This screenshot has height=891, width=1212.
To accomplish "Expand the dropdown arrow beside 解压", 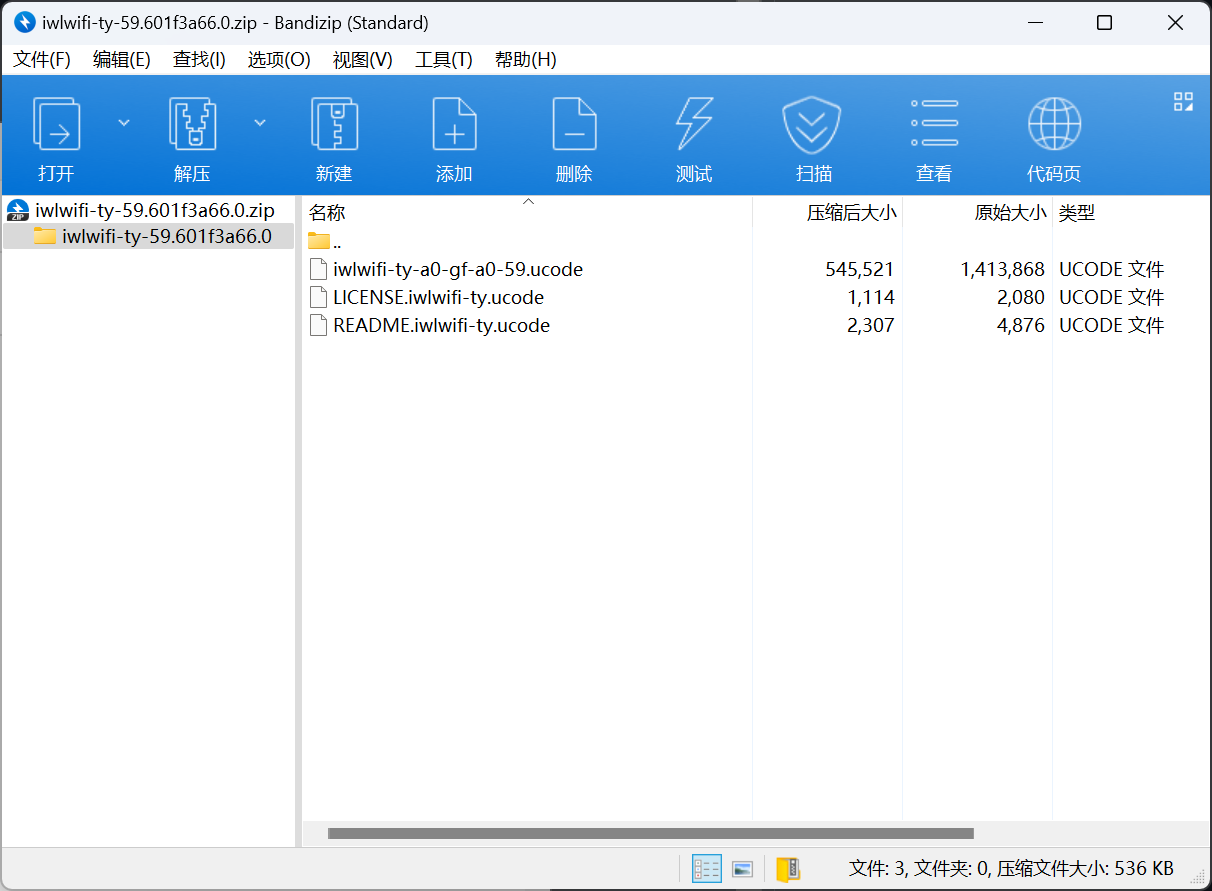I will (x=260, y=123).
